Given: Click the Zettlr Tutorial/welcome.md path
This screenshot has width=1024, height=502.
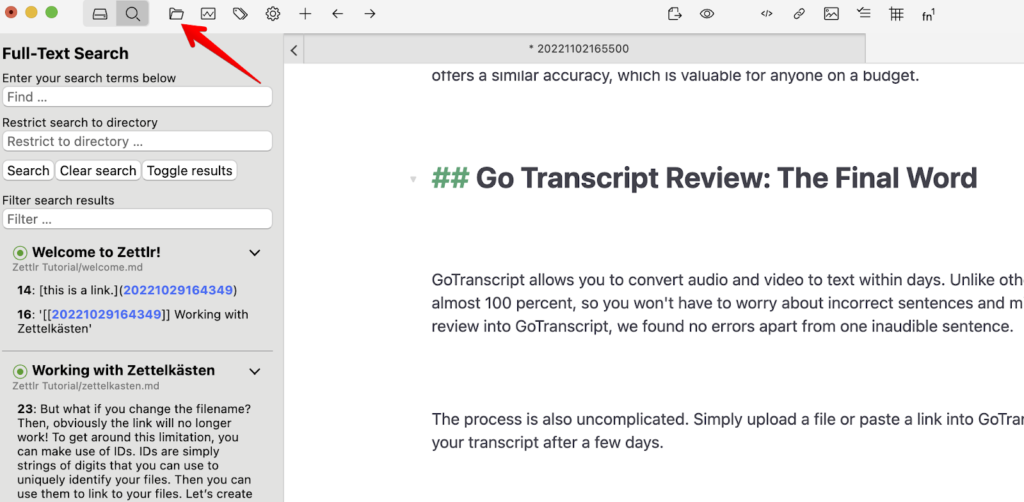Looking at the screenshot, I should 77,267.
